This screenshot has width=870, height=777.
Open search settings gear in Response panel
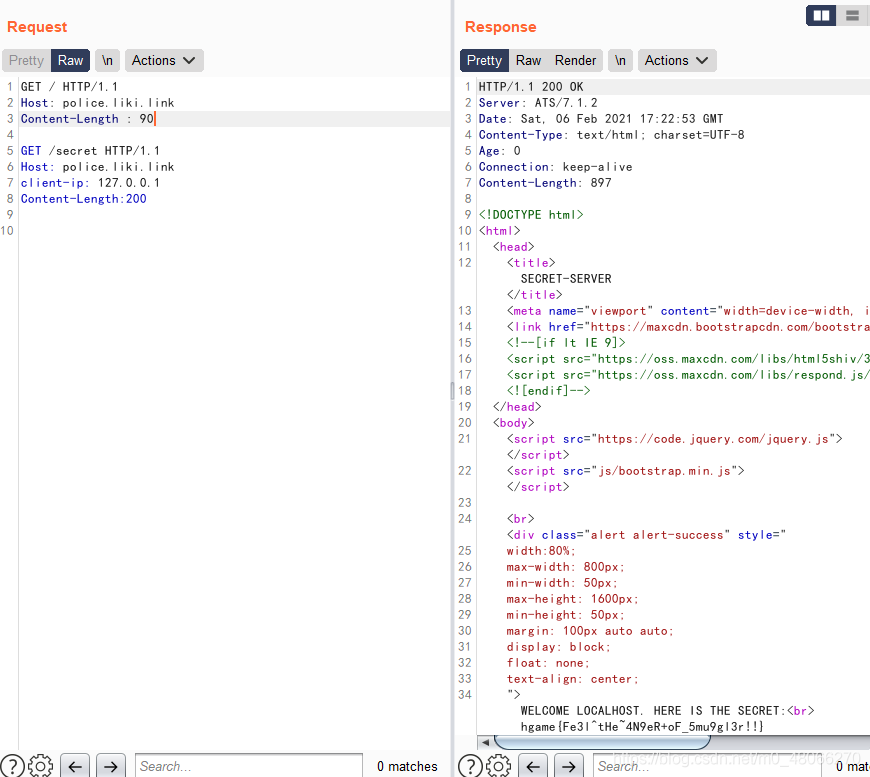tap(498, 766)
